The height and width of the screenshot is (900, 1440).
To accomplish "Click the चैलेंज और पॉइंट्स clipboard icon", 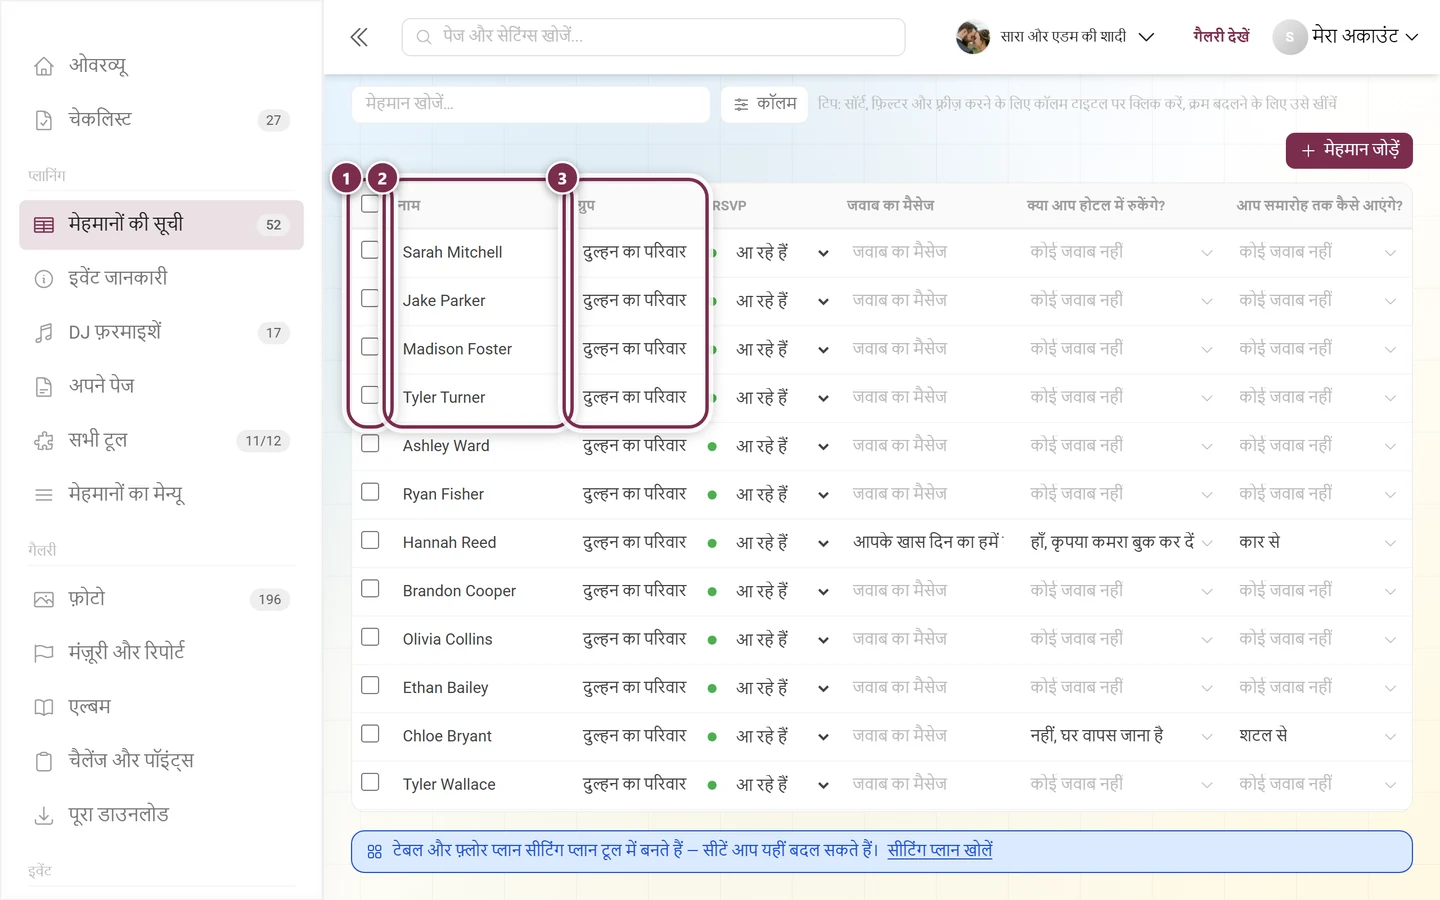I will point(44,762).
